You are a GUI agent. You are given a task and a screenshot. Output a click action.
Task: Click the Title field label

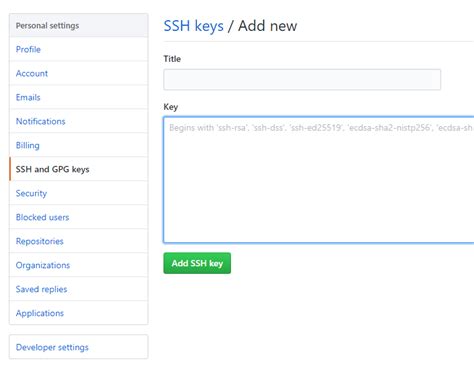pyautogui.click(x=172, y=59)
